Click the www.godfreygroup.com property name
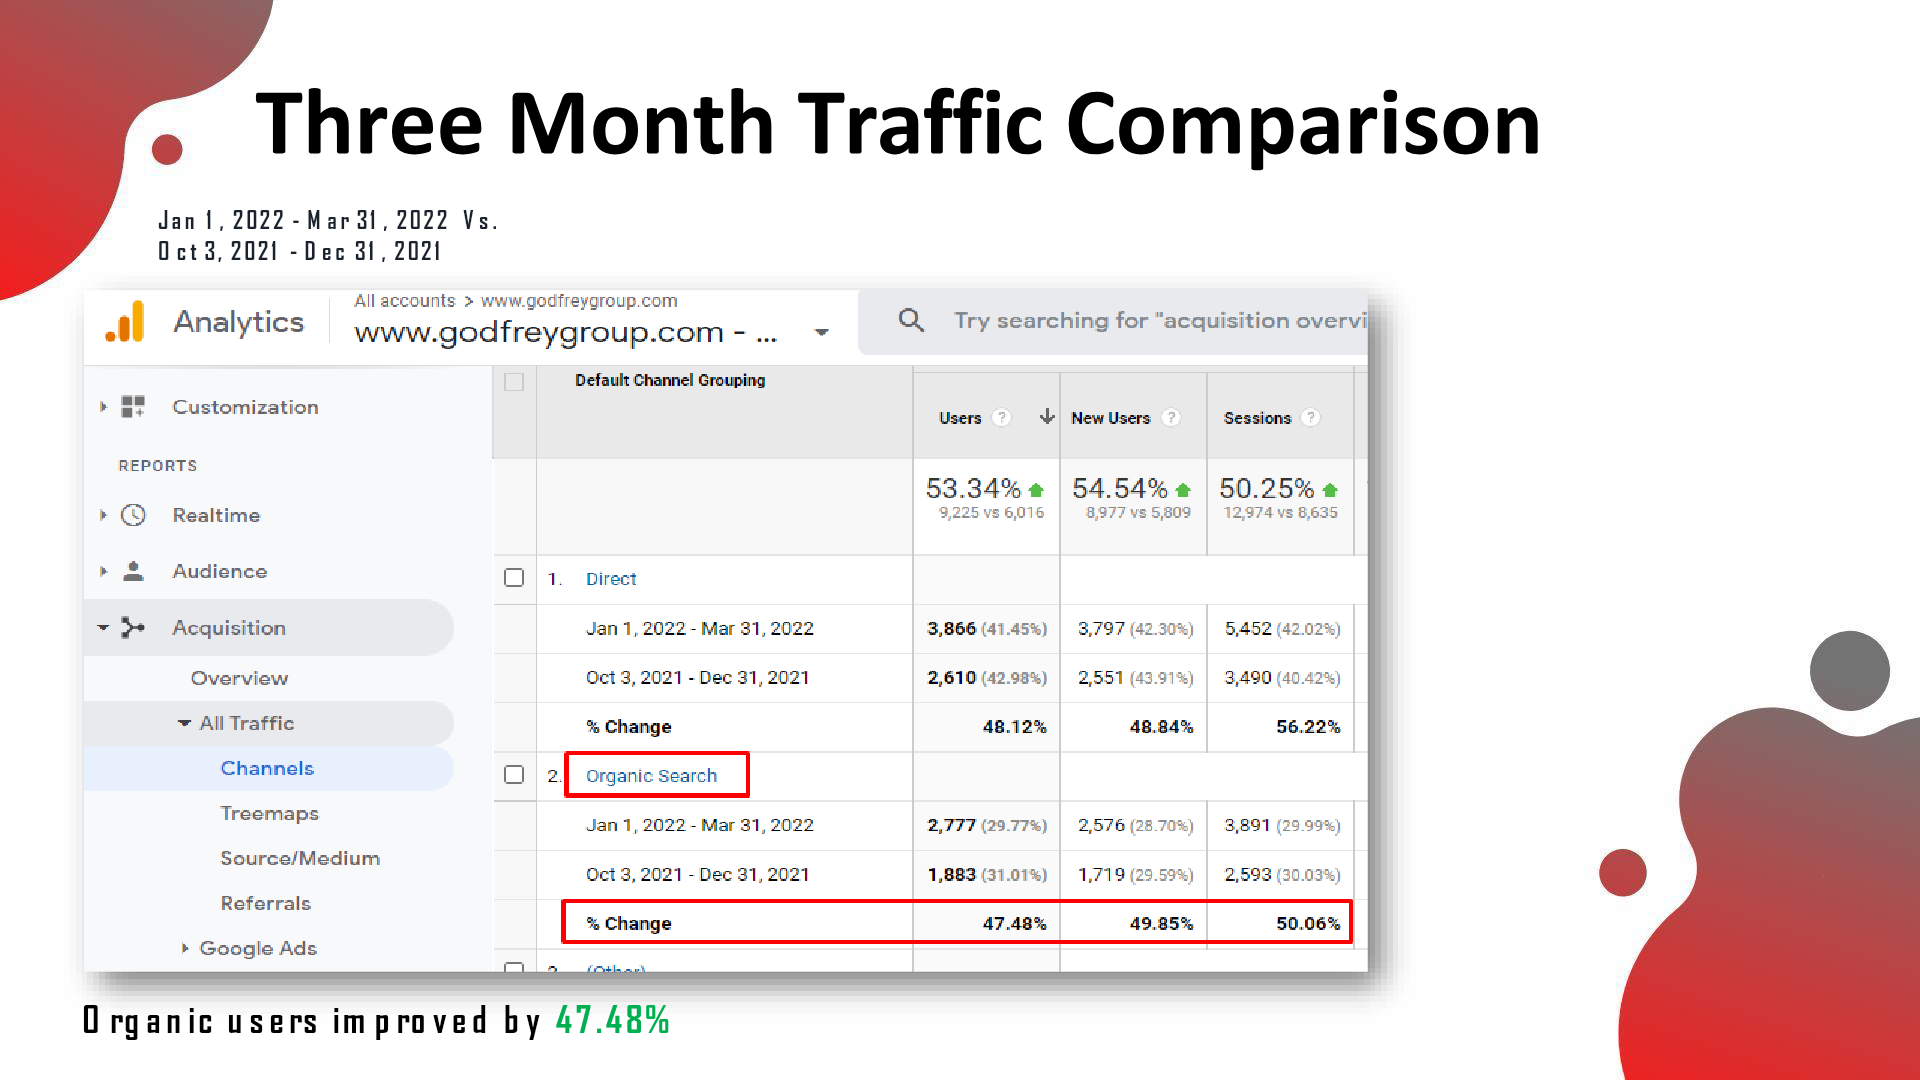The height and width of the screenshot is (1080, 1920). 565,332
